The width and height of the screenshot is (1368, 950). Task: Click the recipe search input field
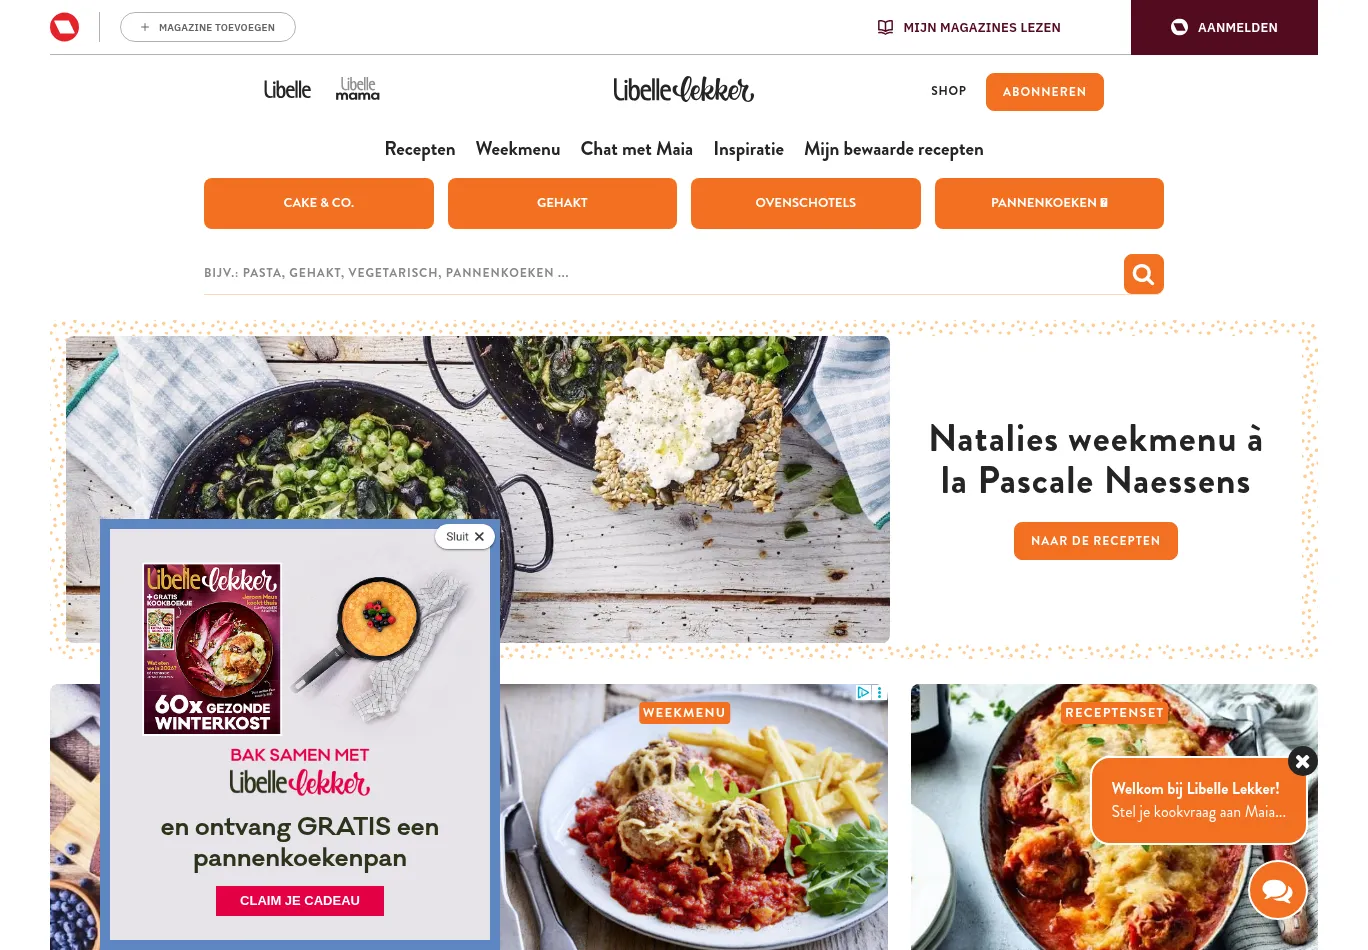coord(663,273)
